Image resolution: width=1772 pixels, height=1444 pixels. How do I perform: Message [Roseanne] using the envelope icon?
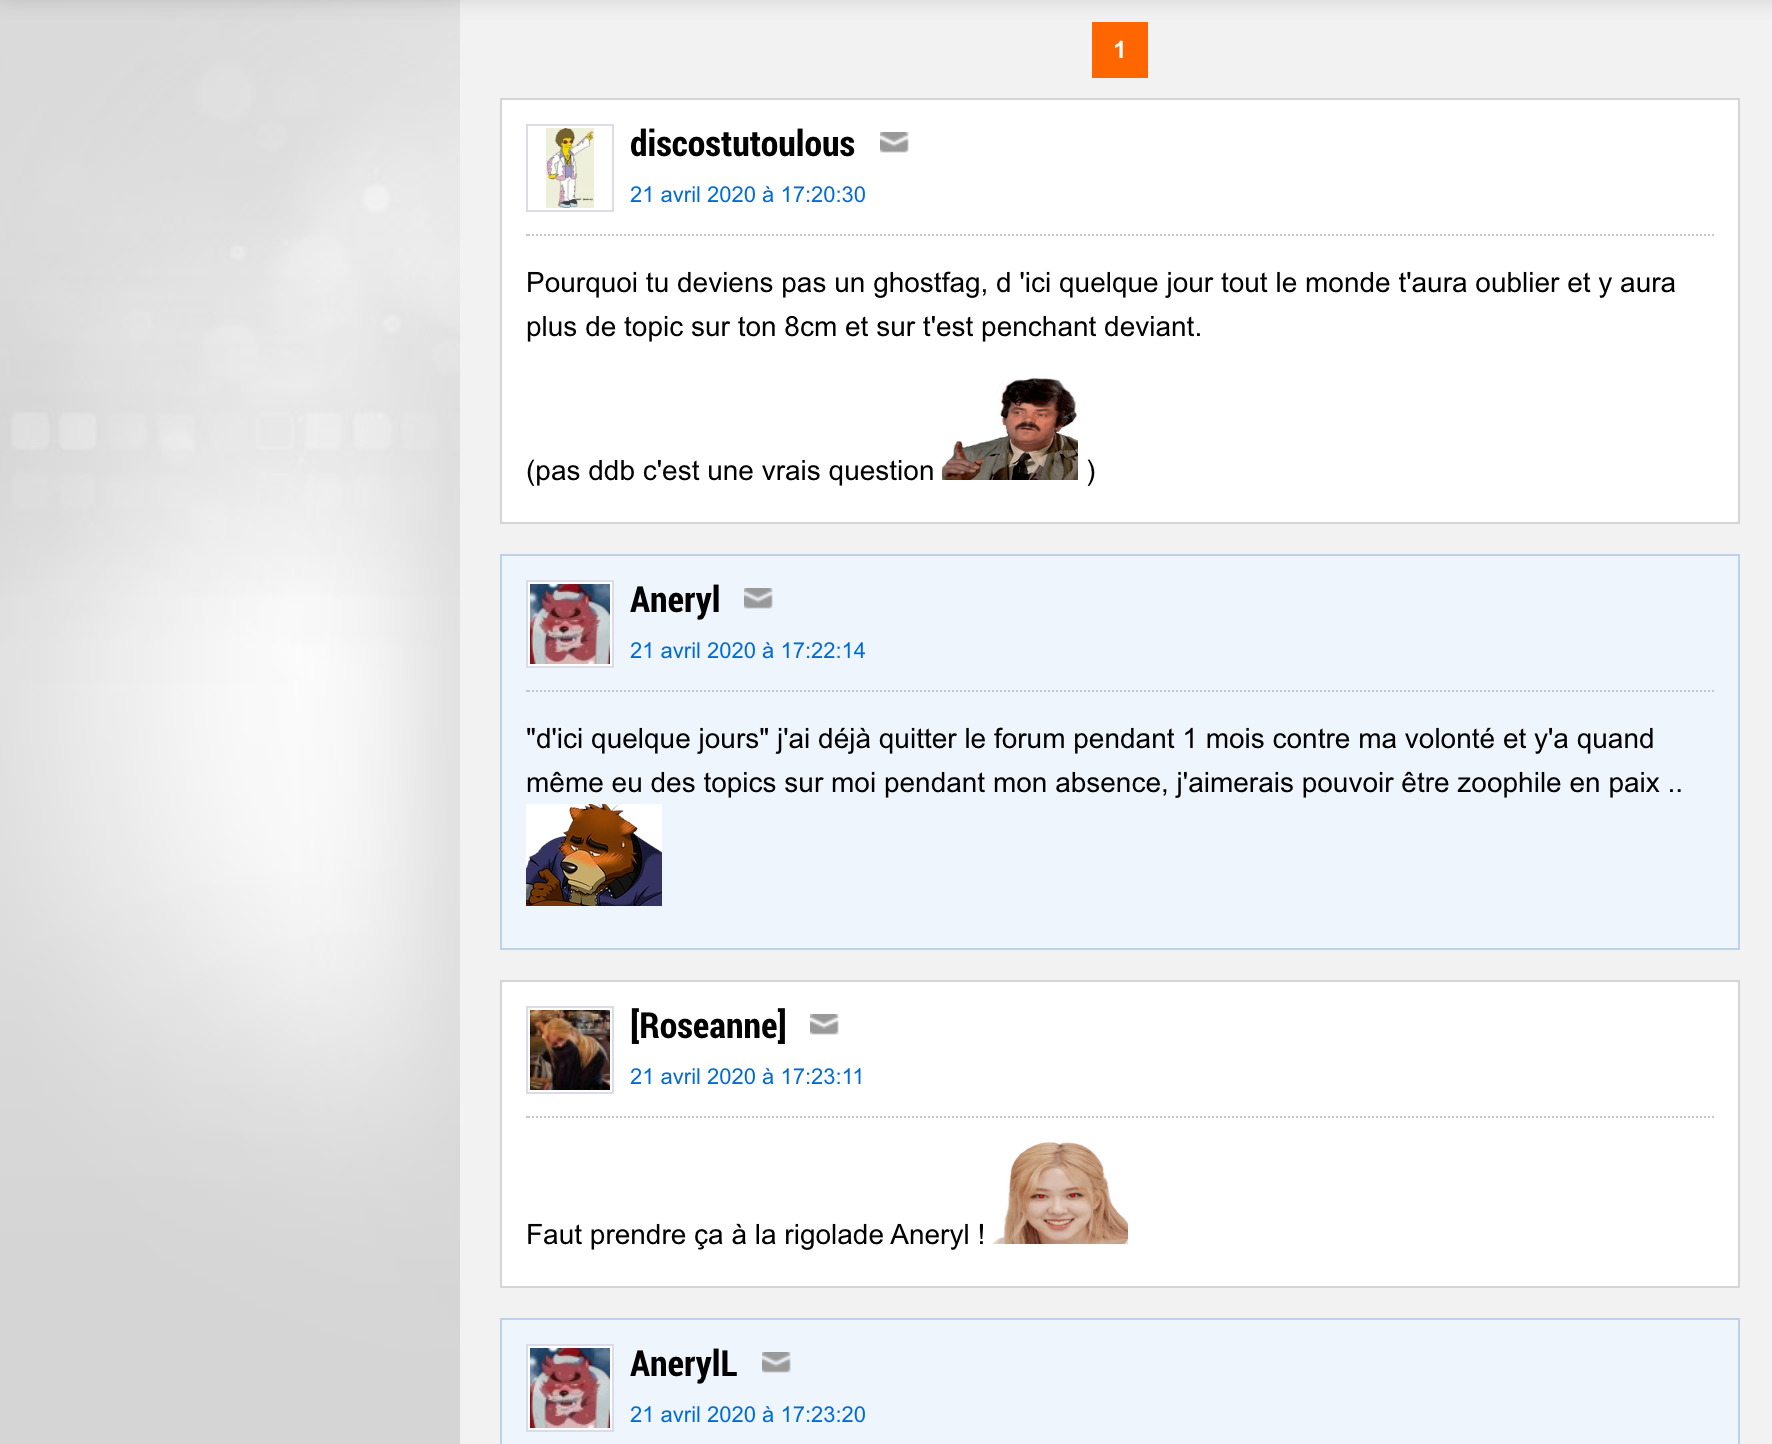pos(824,1024)
